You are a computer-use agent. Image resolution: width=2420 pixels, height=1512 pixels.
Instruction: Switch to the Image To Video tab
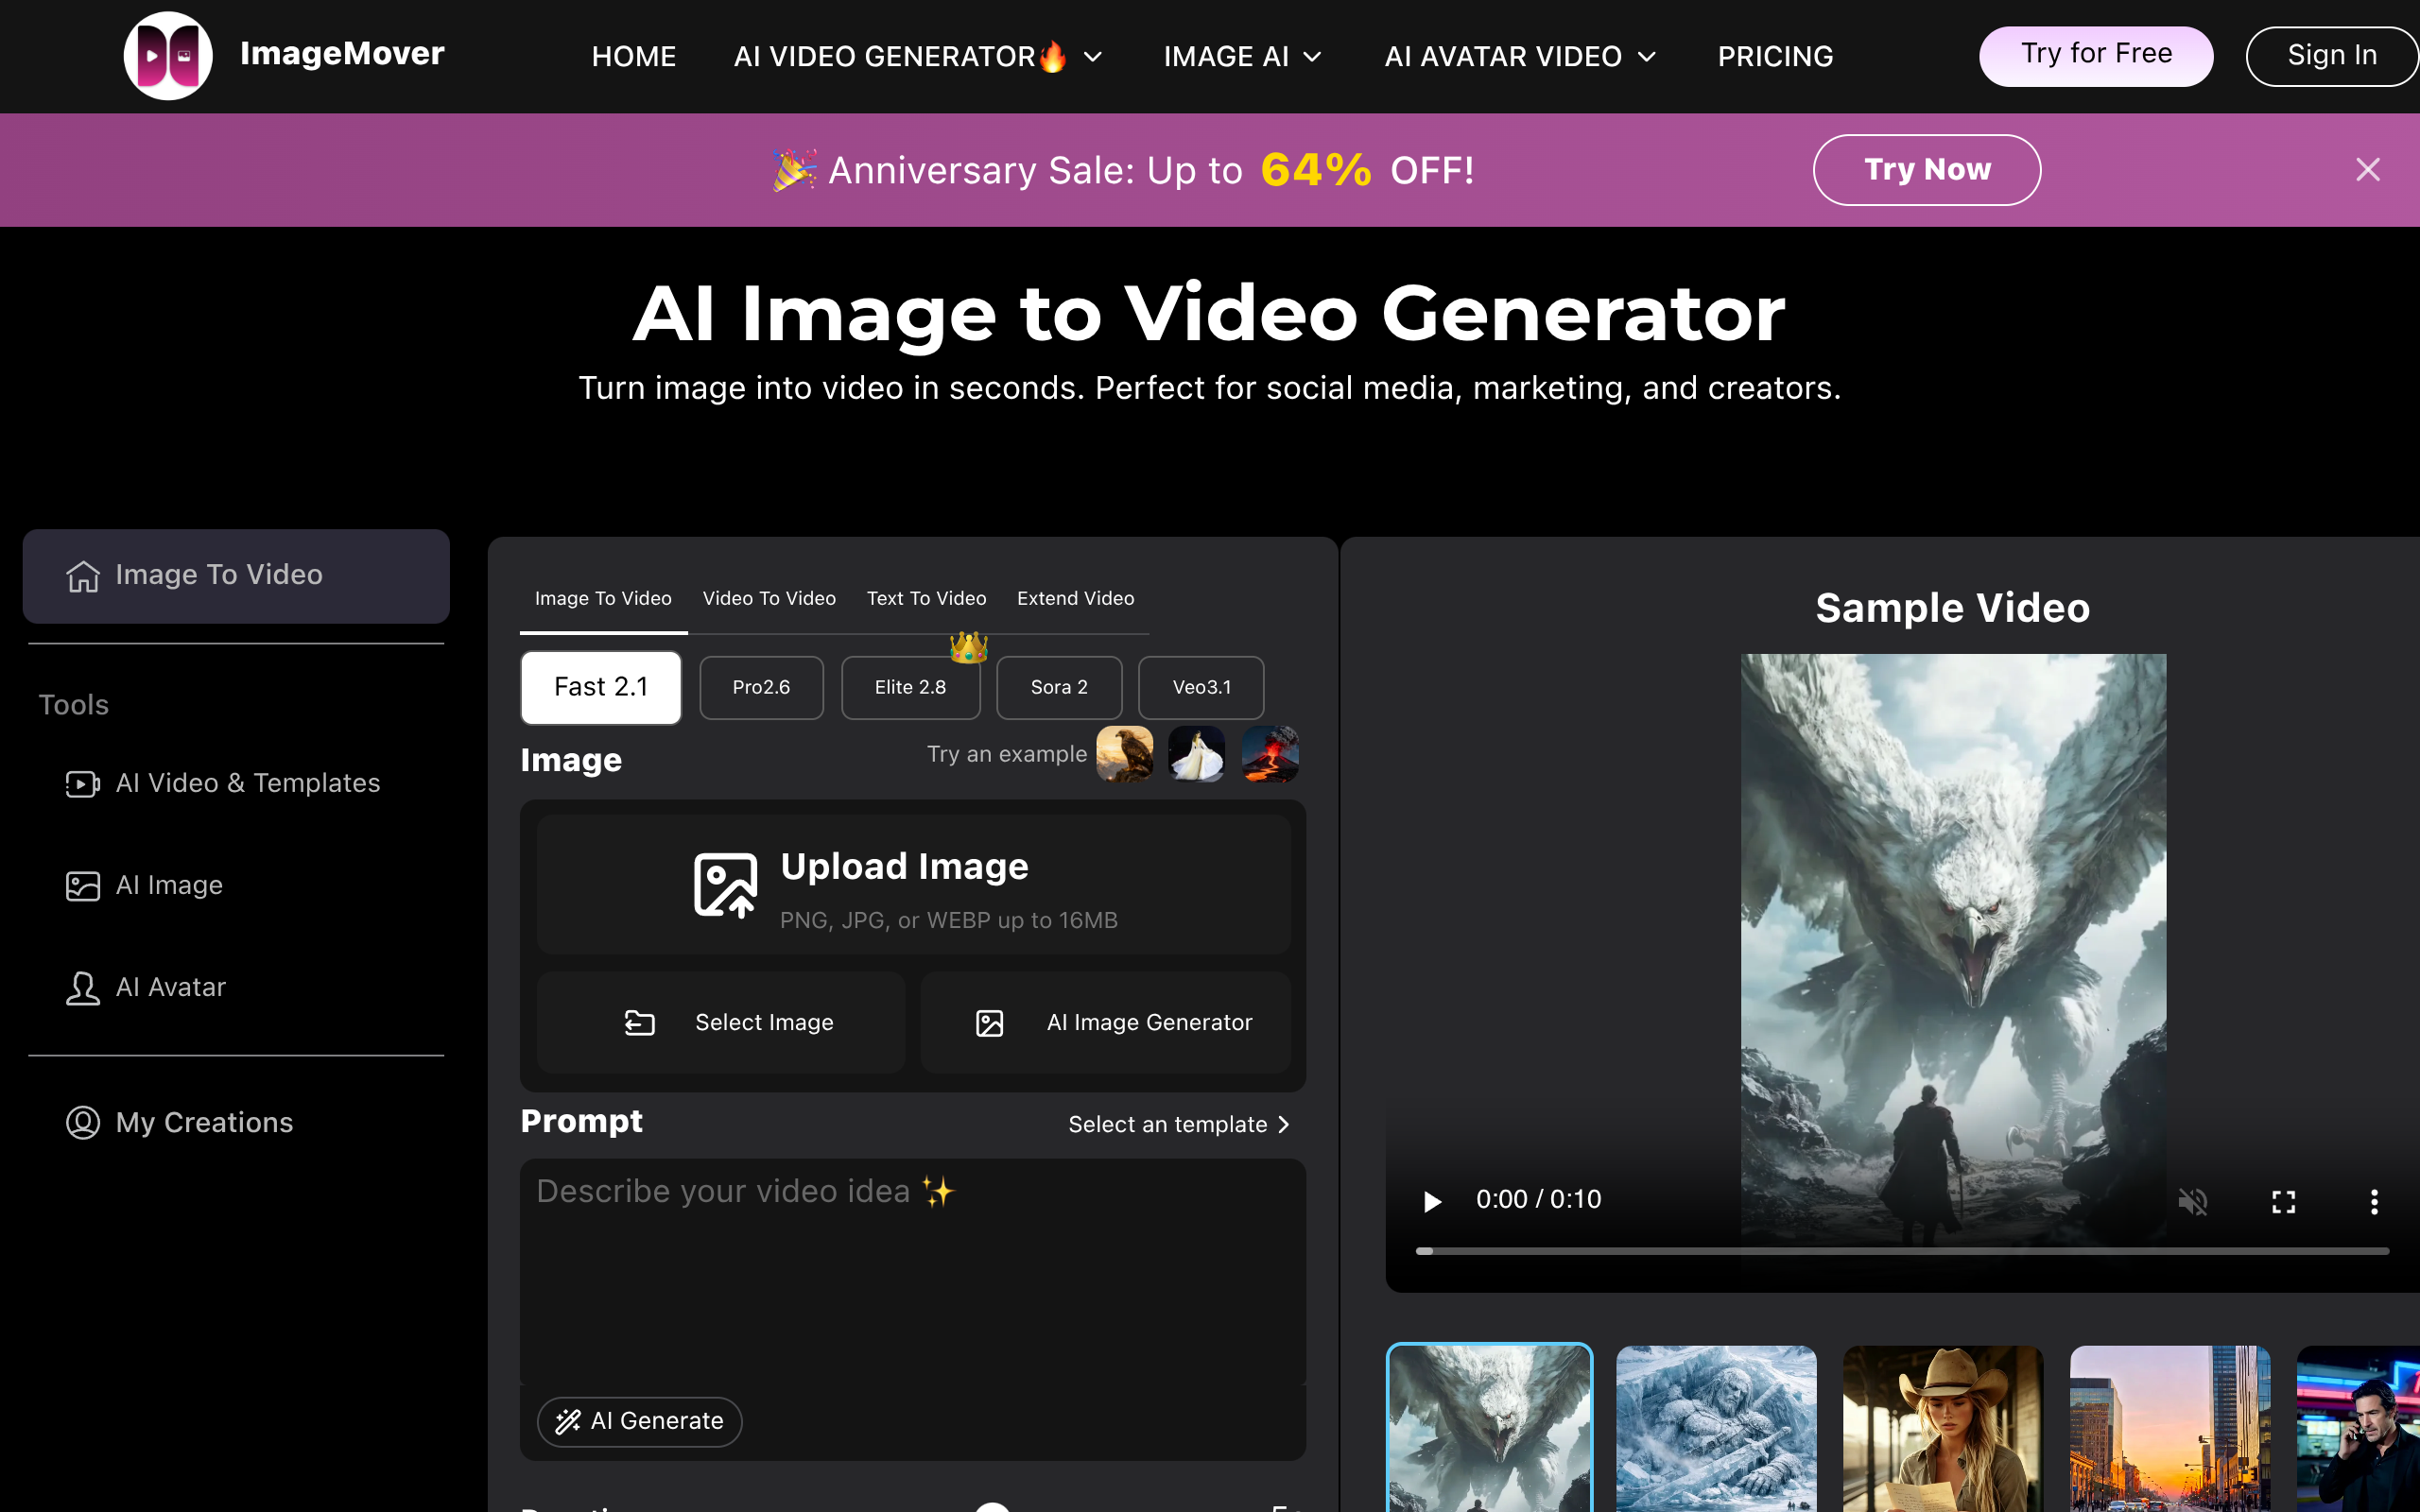(603, 598)
